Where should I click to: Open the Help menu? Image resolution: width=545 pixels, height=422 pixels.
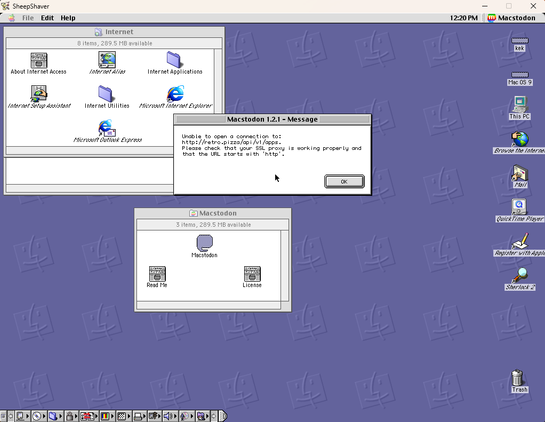point(68,18)
